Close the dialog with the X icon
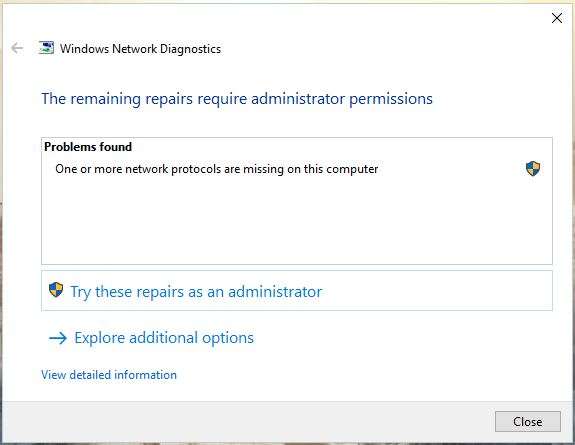Viewport: 575px width, 445px height. click(557, 18)
